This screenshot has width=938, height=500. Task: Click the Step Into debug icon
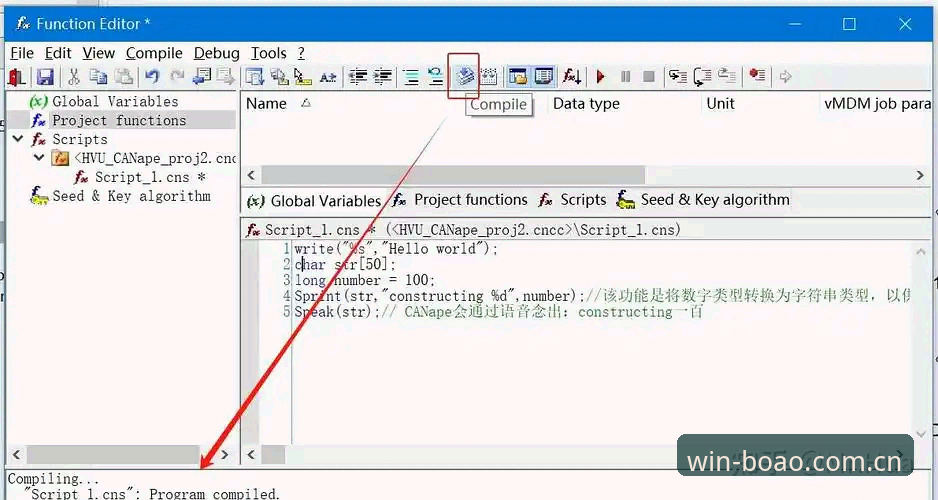coord(678,77)
